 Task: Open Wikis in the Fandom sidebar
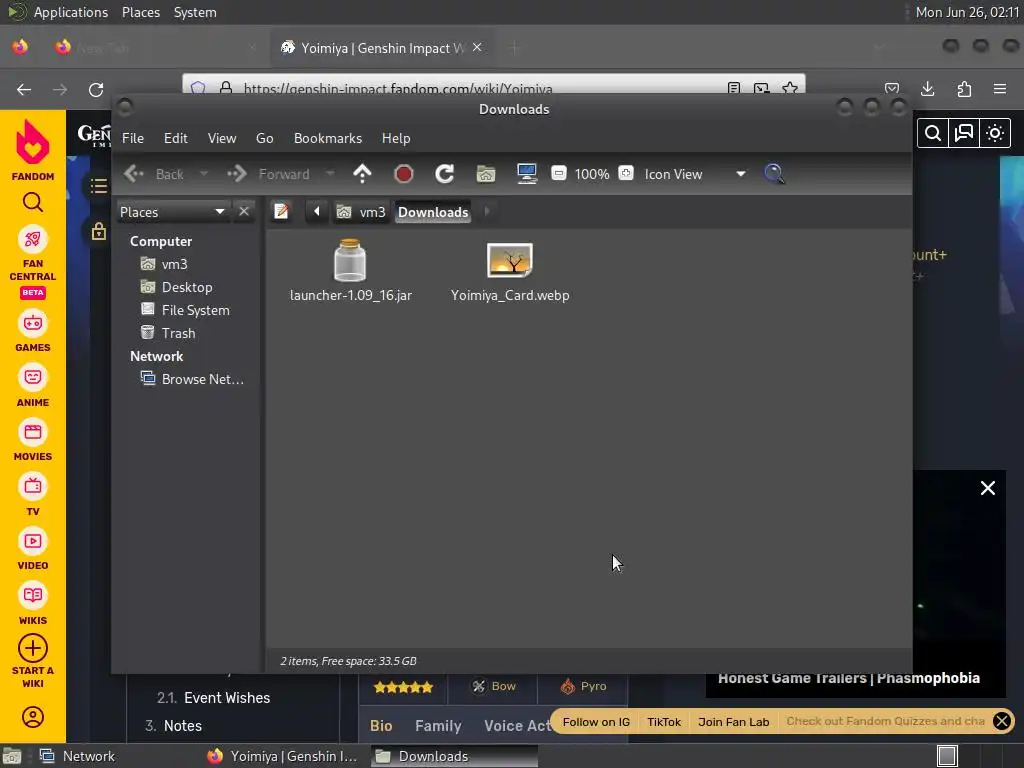tap(33, 605)
